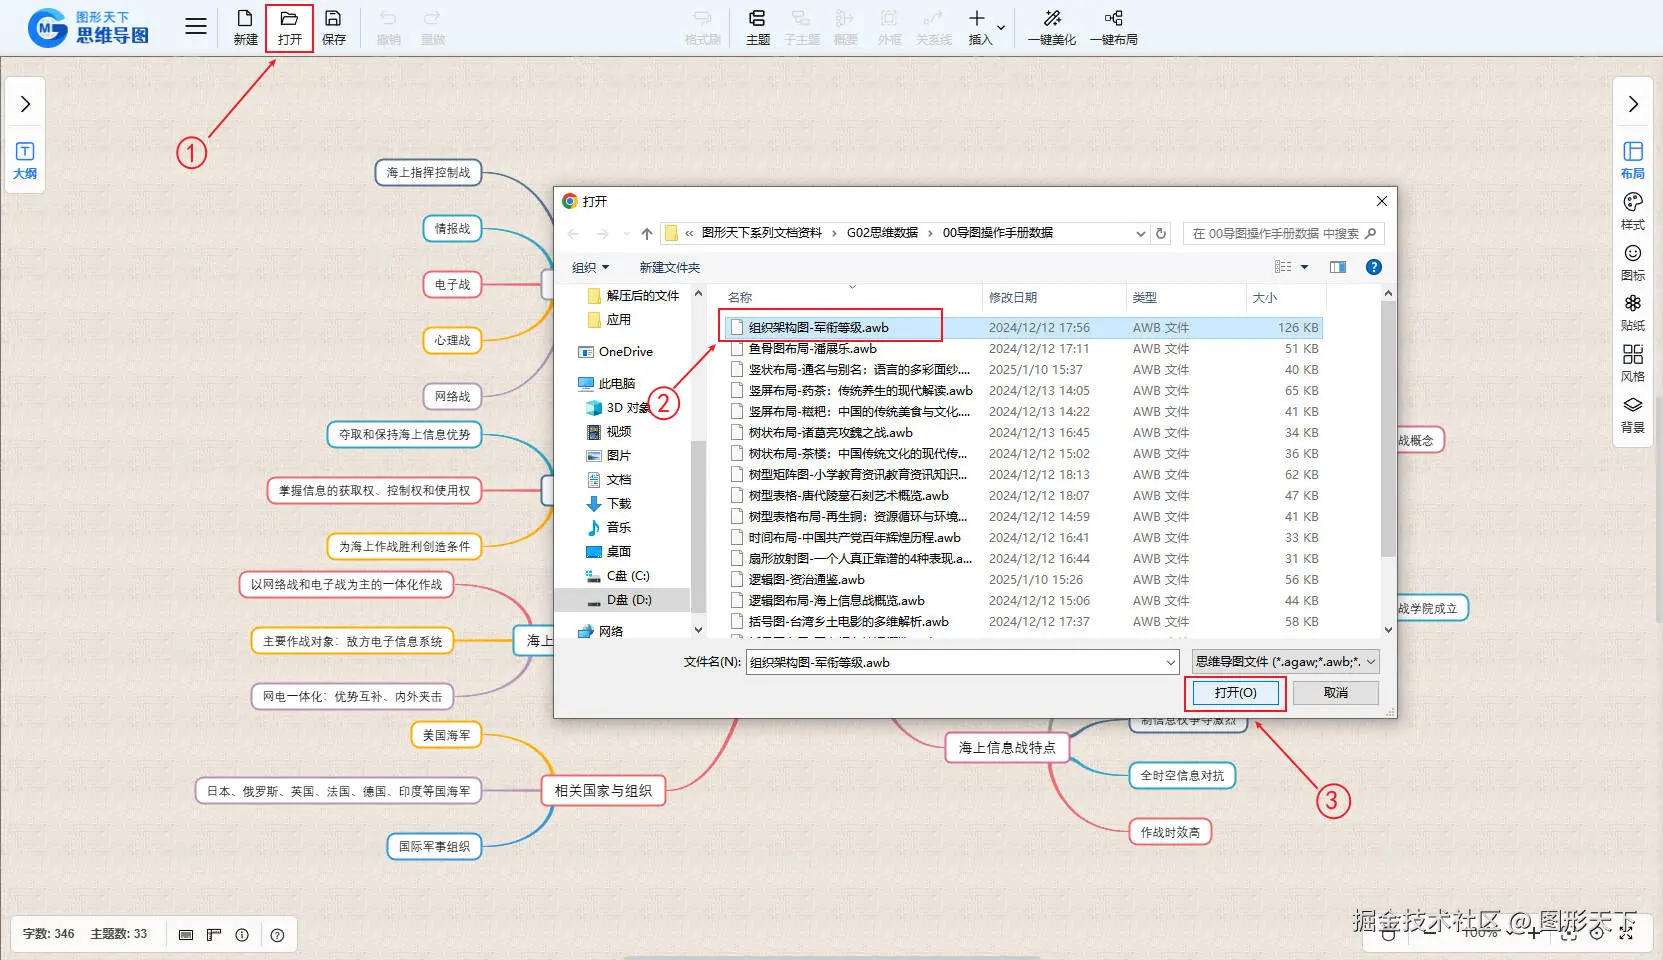Click the 撤销 undo icon
The image size is (1663, 960).
pyautogui.click(x=388, y=27)
